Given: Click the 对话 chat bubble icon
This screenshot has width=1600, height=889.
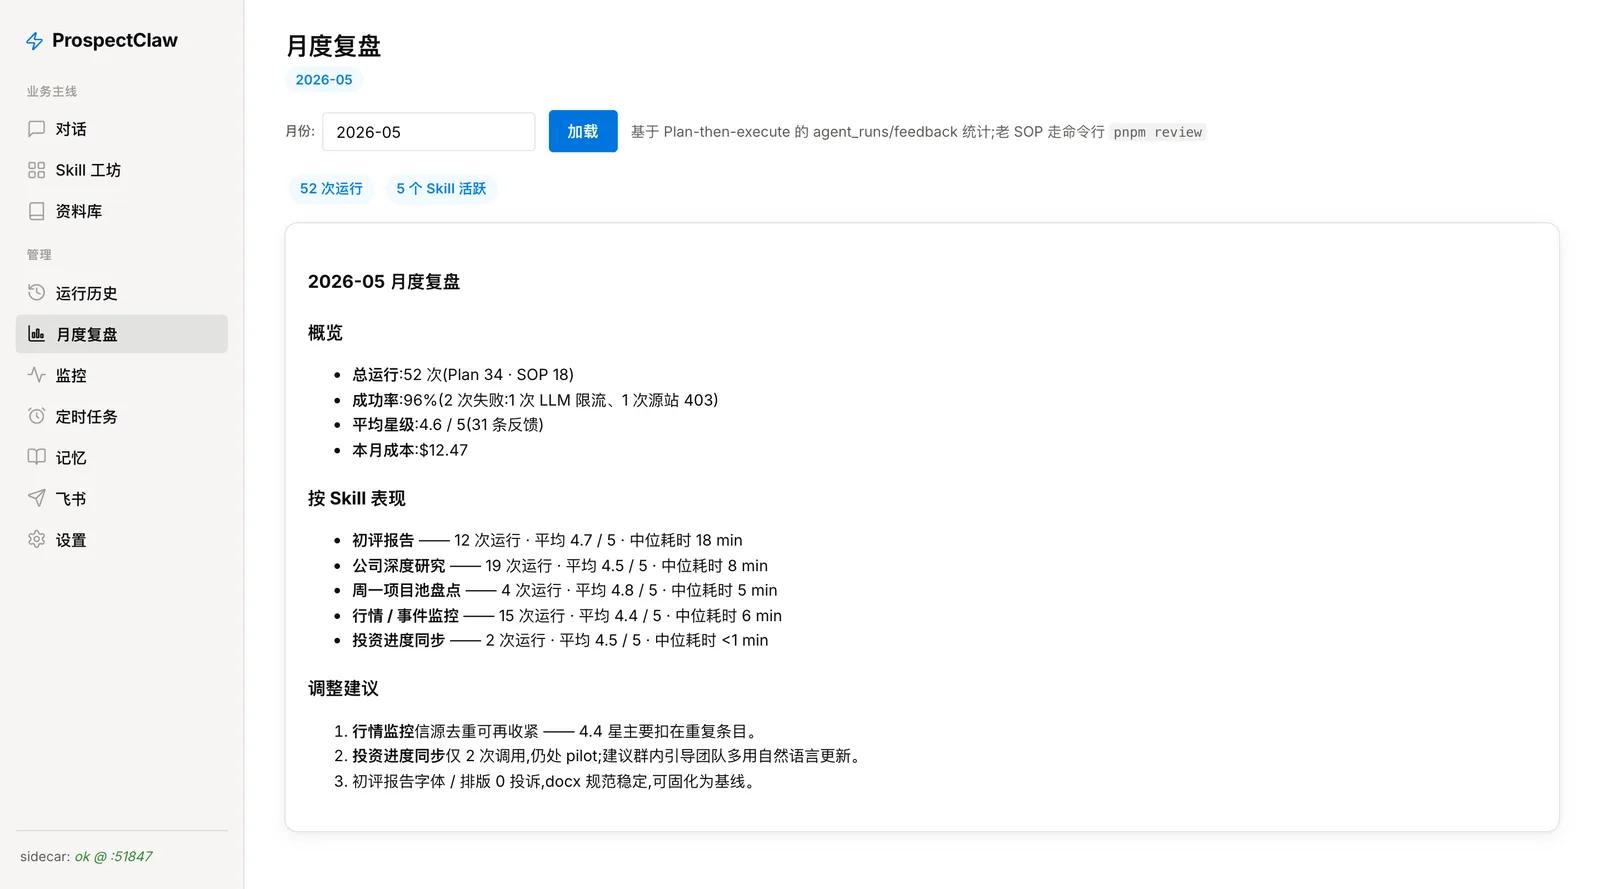Looking at the screenshot, I should click(37, 129).
